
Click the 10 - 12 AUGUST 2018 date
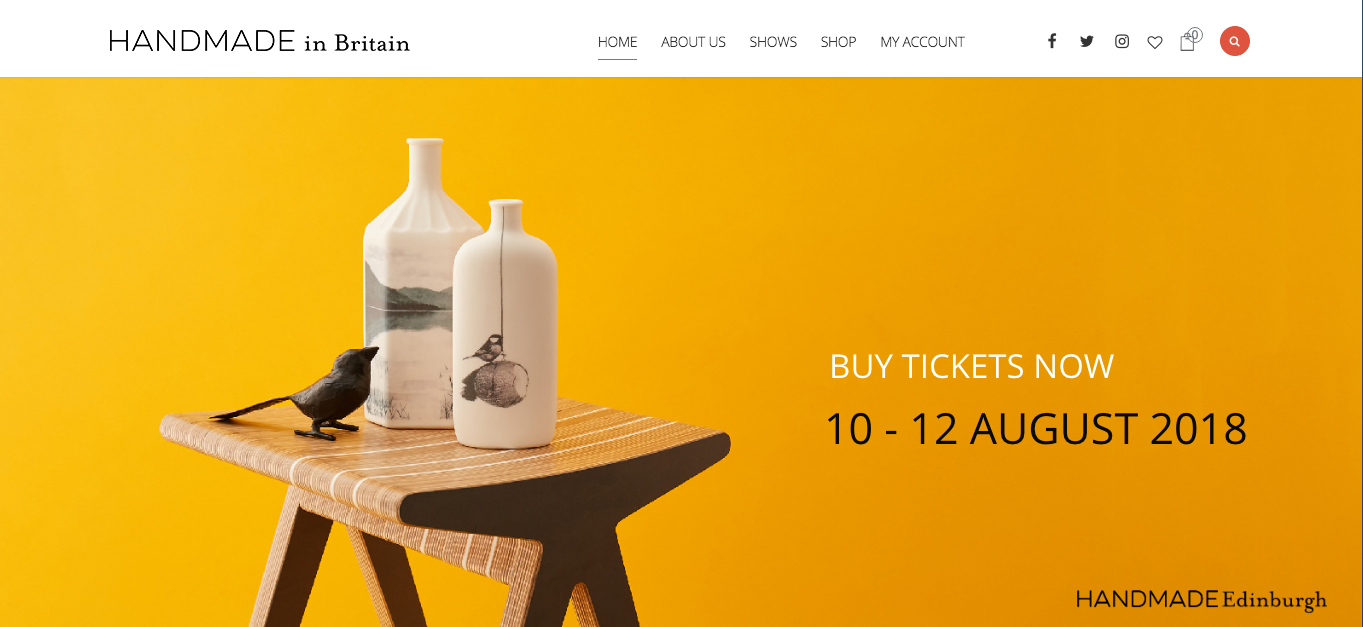[x=1035, y=428]
